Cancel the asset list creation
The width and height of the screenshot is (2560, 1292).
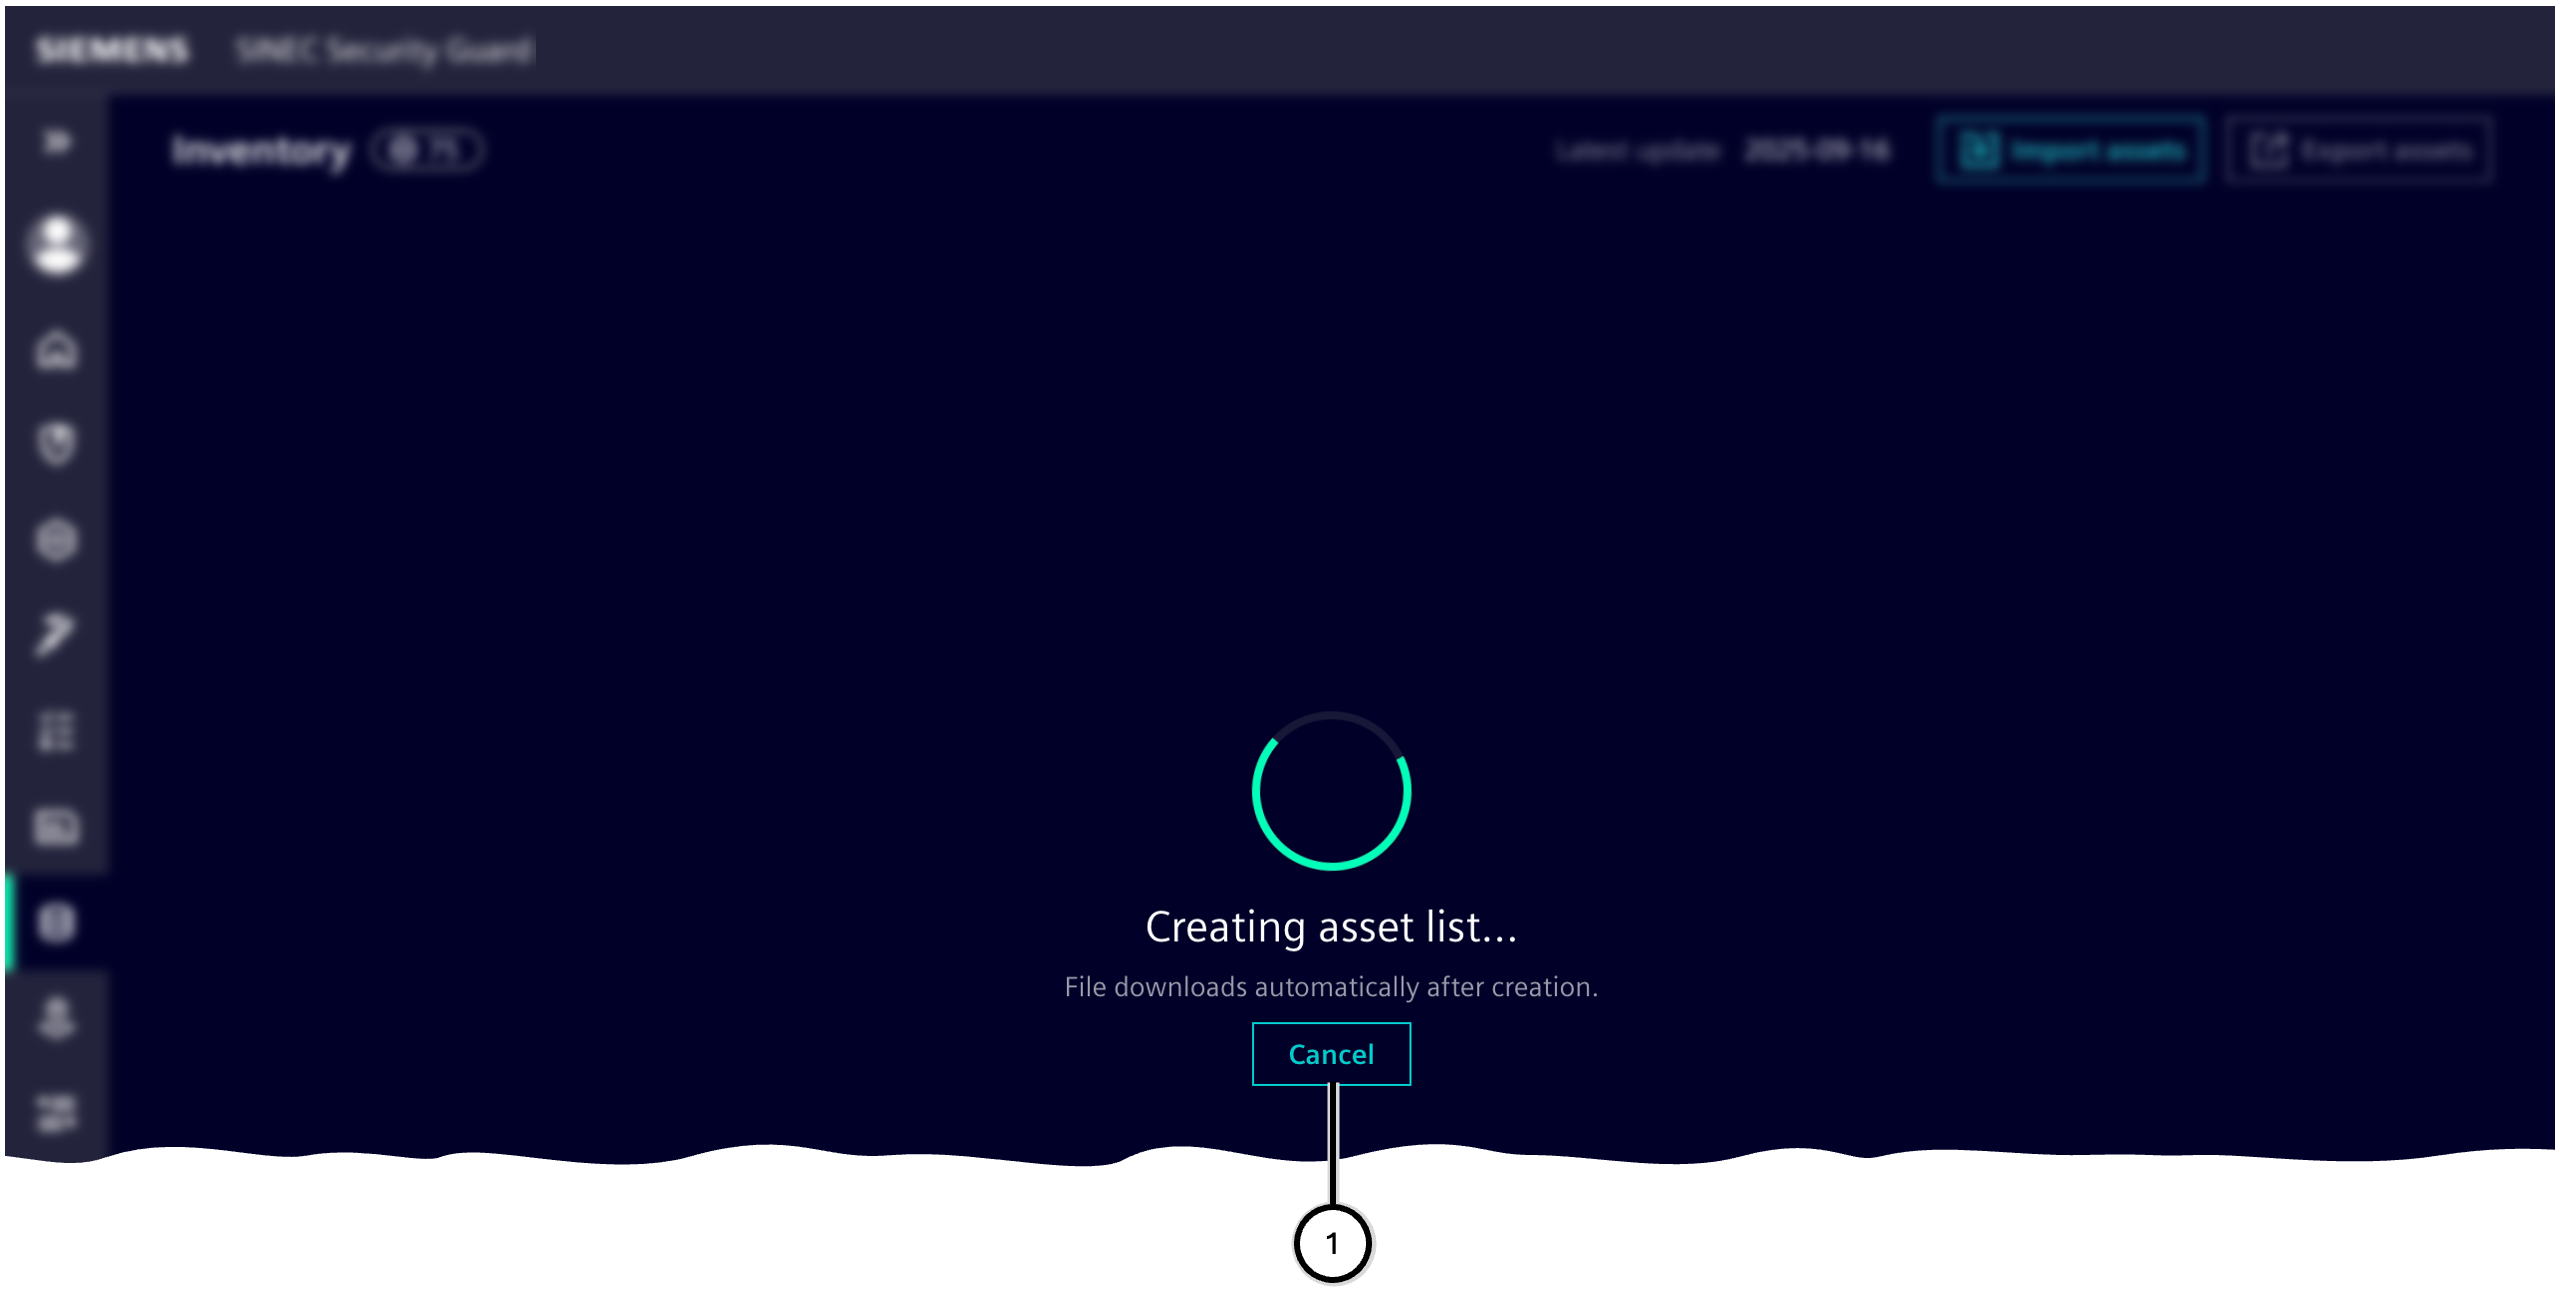pyautogui.click(x=1331, y=1054)
